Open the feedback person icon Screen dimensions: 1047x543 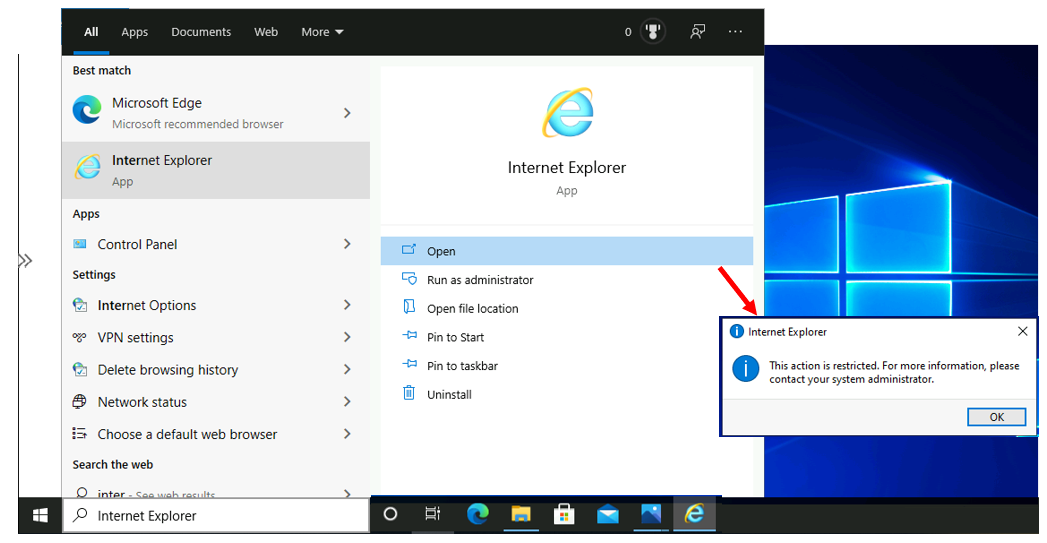coord(697,31)
